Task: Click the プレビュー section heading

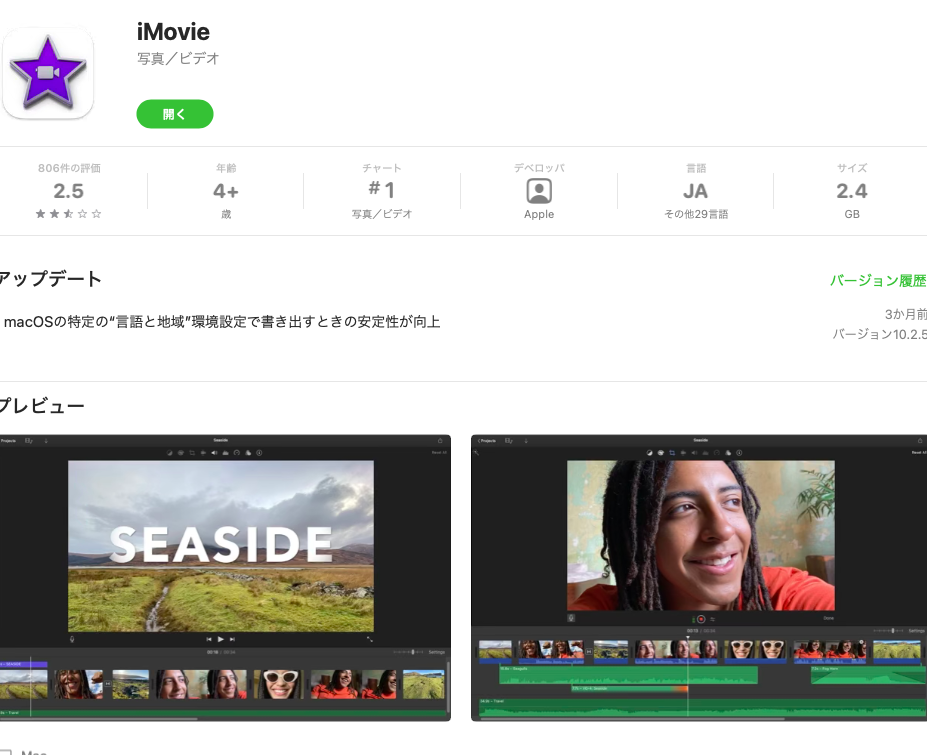Action: tap(41, 406)
